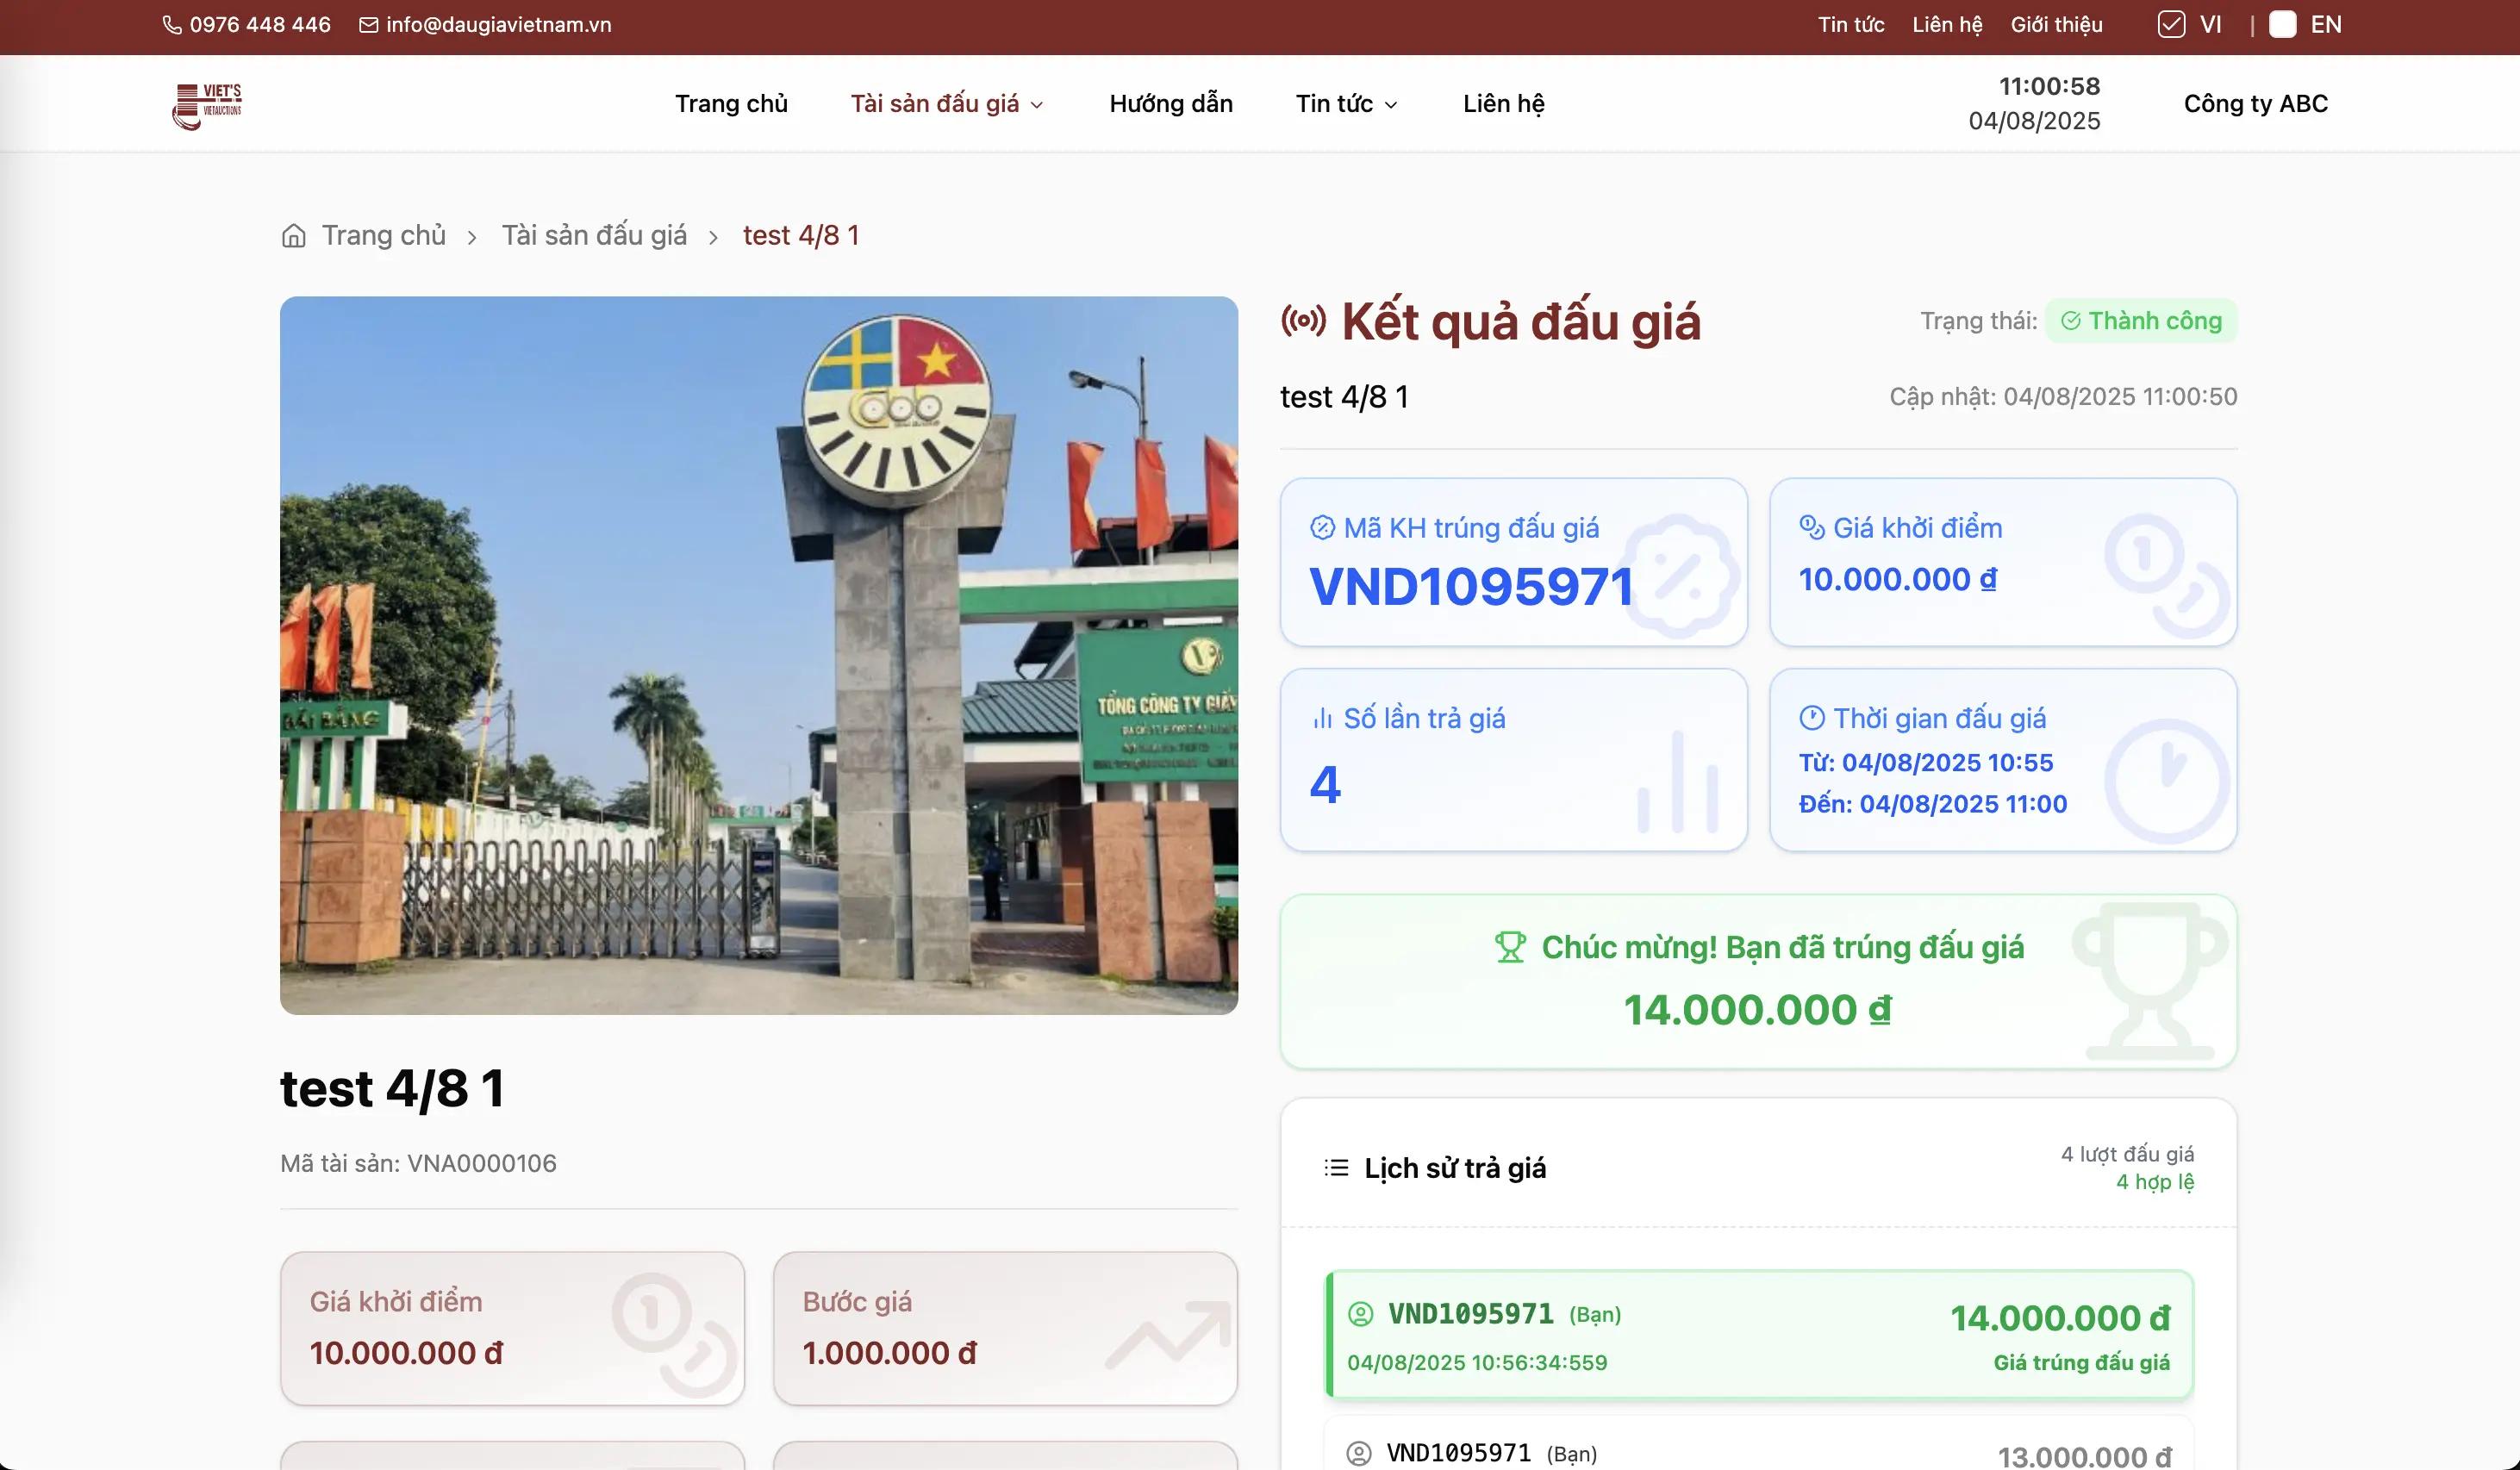The width and height of the screenshot is (2520, 1470).
Task: Click the Tài sản đấu giá breadcrumb link
Action: 594,236
